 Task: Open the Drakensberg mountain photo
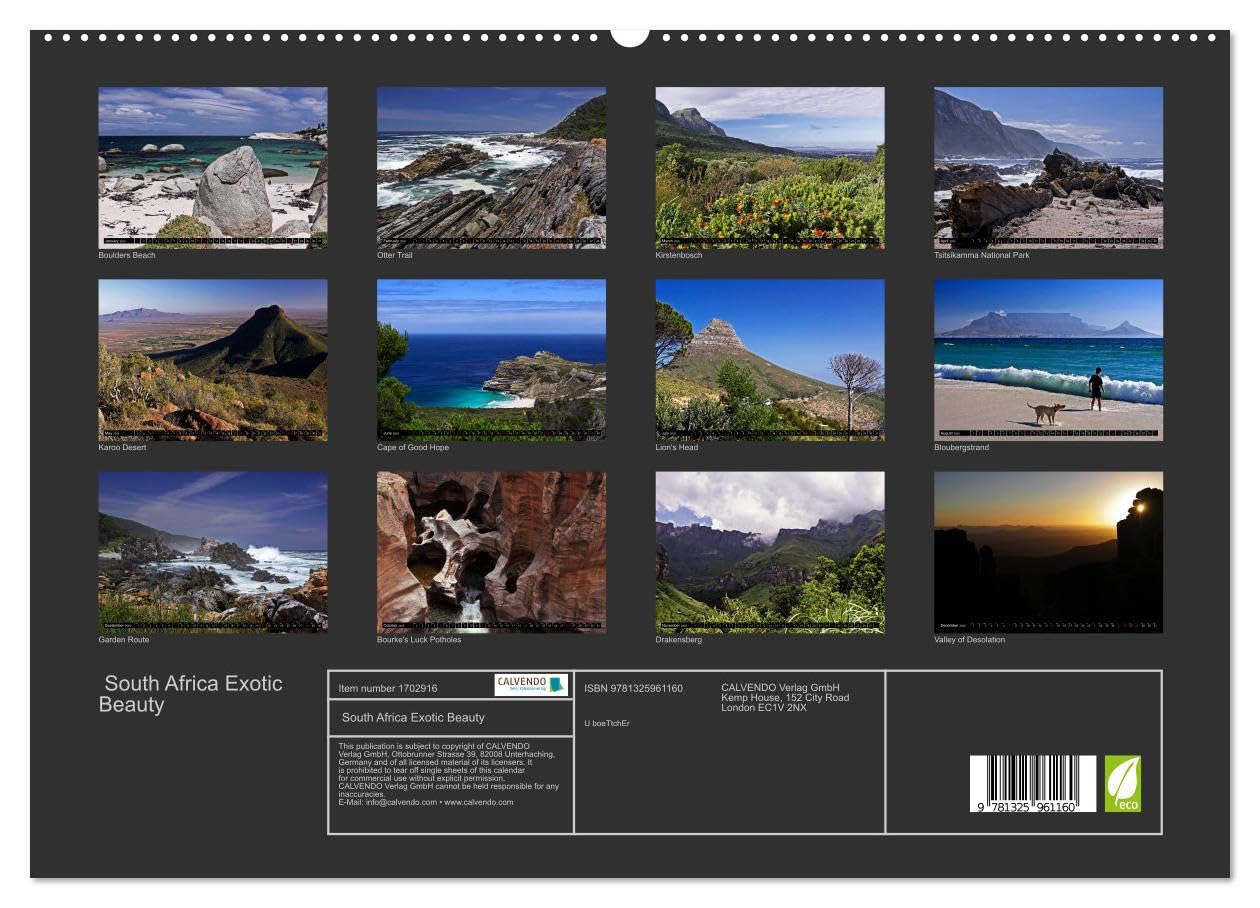click(x=770, y=552)
